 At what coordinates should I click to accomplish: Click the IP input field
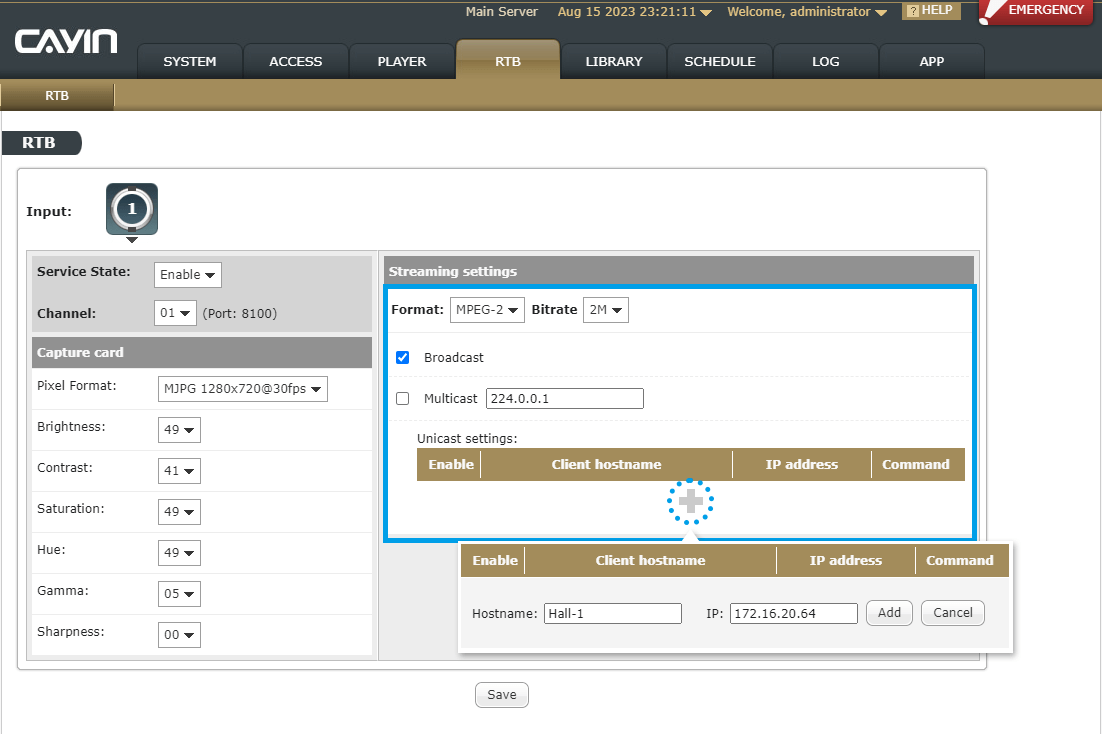click(x=793, y=613)
